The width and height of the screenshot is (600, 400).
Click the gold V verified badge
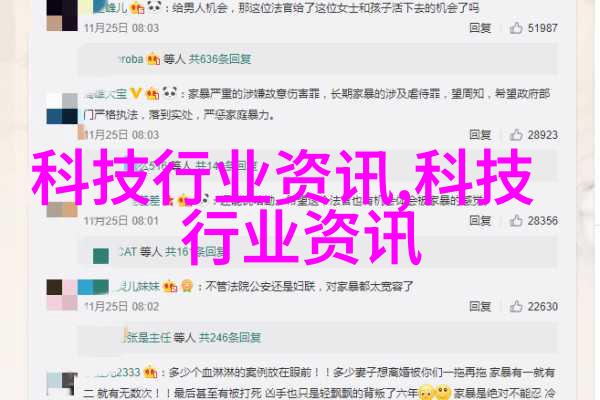coord(135,93)
